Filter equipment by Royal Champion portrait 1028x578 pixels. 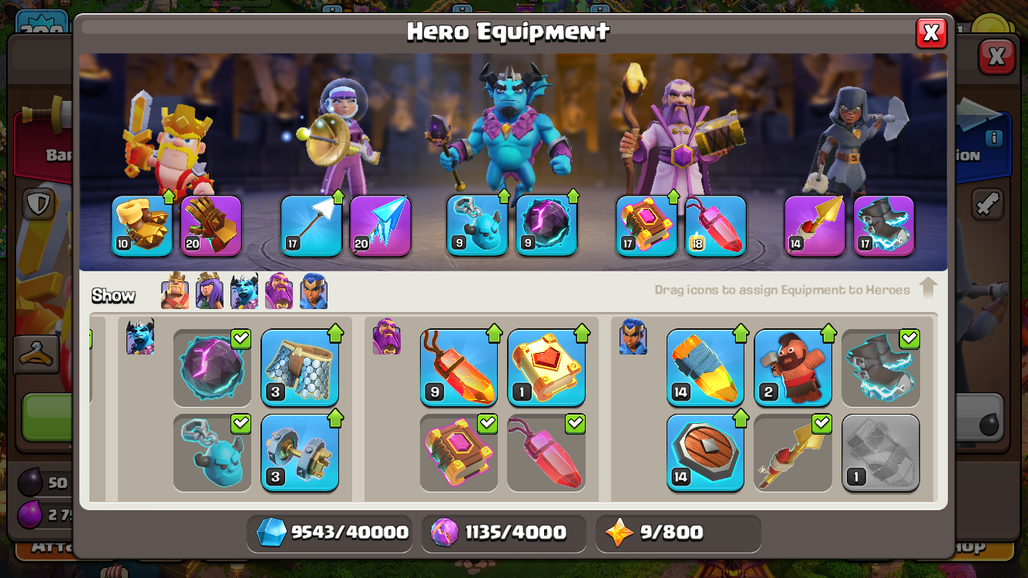click(314, 291)
